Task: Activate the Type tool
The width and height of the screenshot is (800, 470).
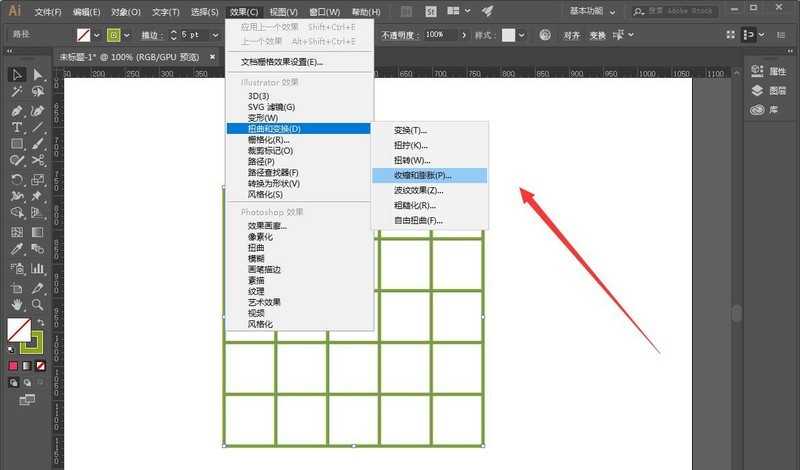Action: pos(17,127)
